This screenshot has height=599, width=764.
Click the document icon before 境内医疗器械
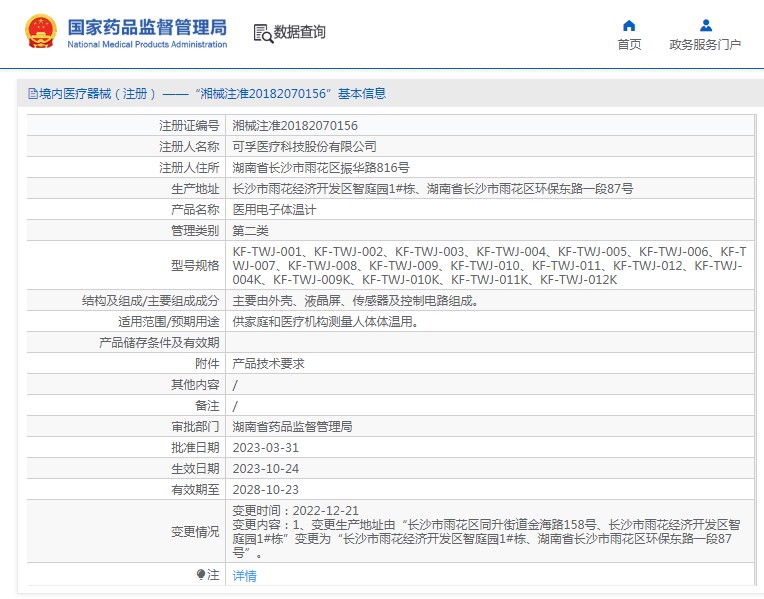point(32,94)
